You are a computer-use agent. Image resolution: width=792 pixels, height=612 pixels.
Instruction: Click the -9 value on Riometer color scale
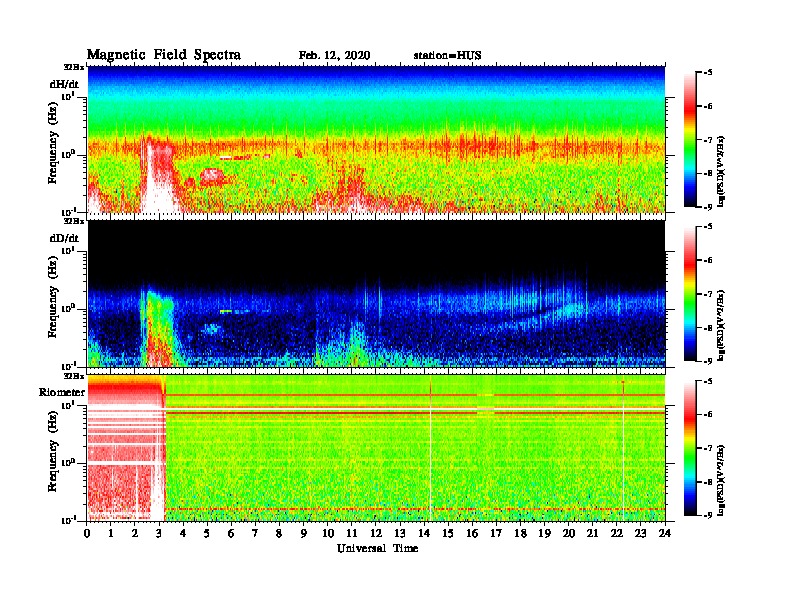point(708,515)
